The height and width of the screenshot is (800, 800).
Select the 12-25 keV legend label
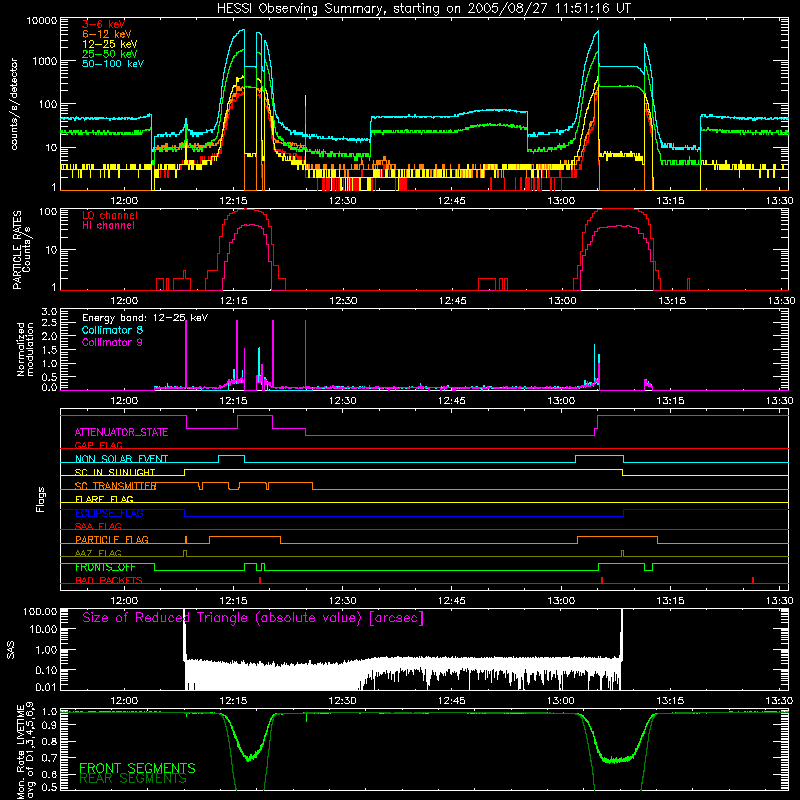(109, 44)
